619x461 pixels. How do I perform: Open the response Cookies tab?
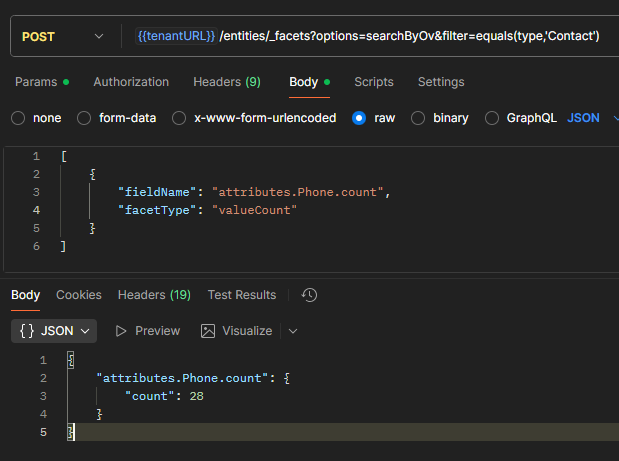click(x=79, y=295)
